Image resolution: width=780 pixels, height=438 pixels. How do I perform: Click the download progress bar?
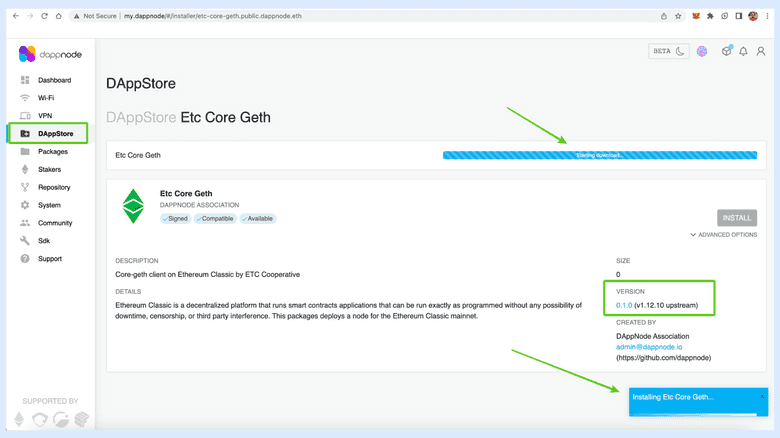click(x=599, y=155)
